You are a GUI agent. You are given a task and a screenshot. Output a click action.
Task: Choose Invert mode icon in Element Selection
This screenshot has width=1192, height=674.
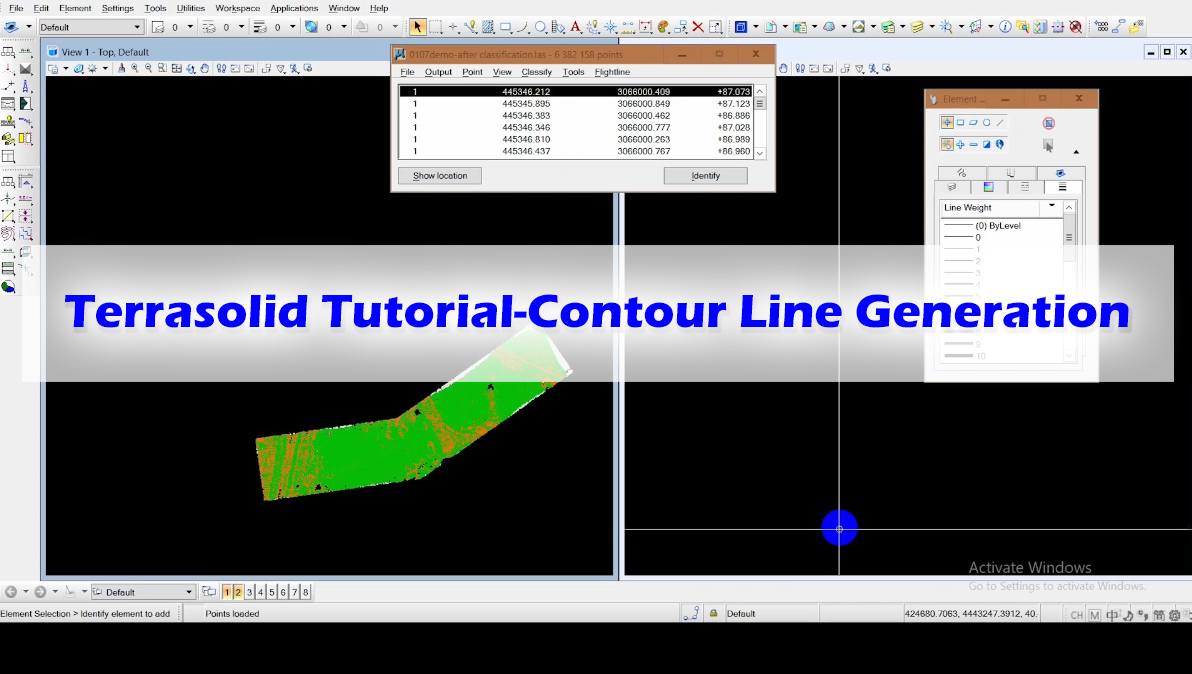point(987,144)
